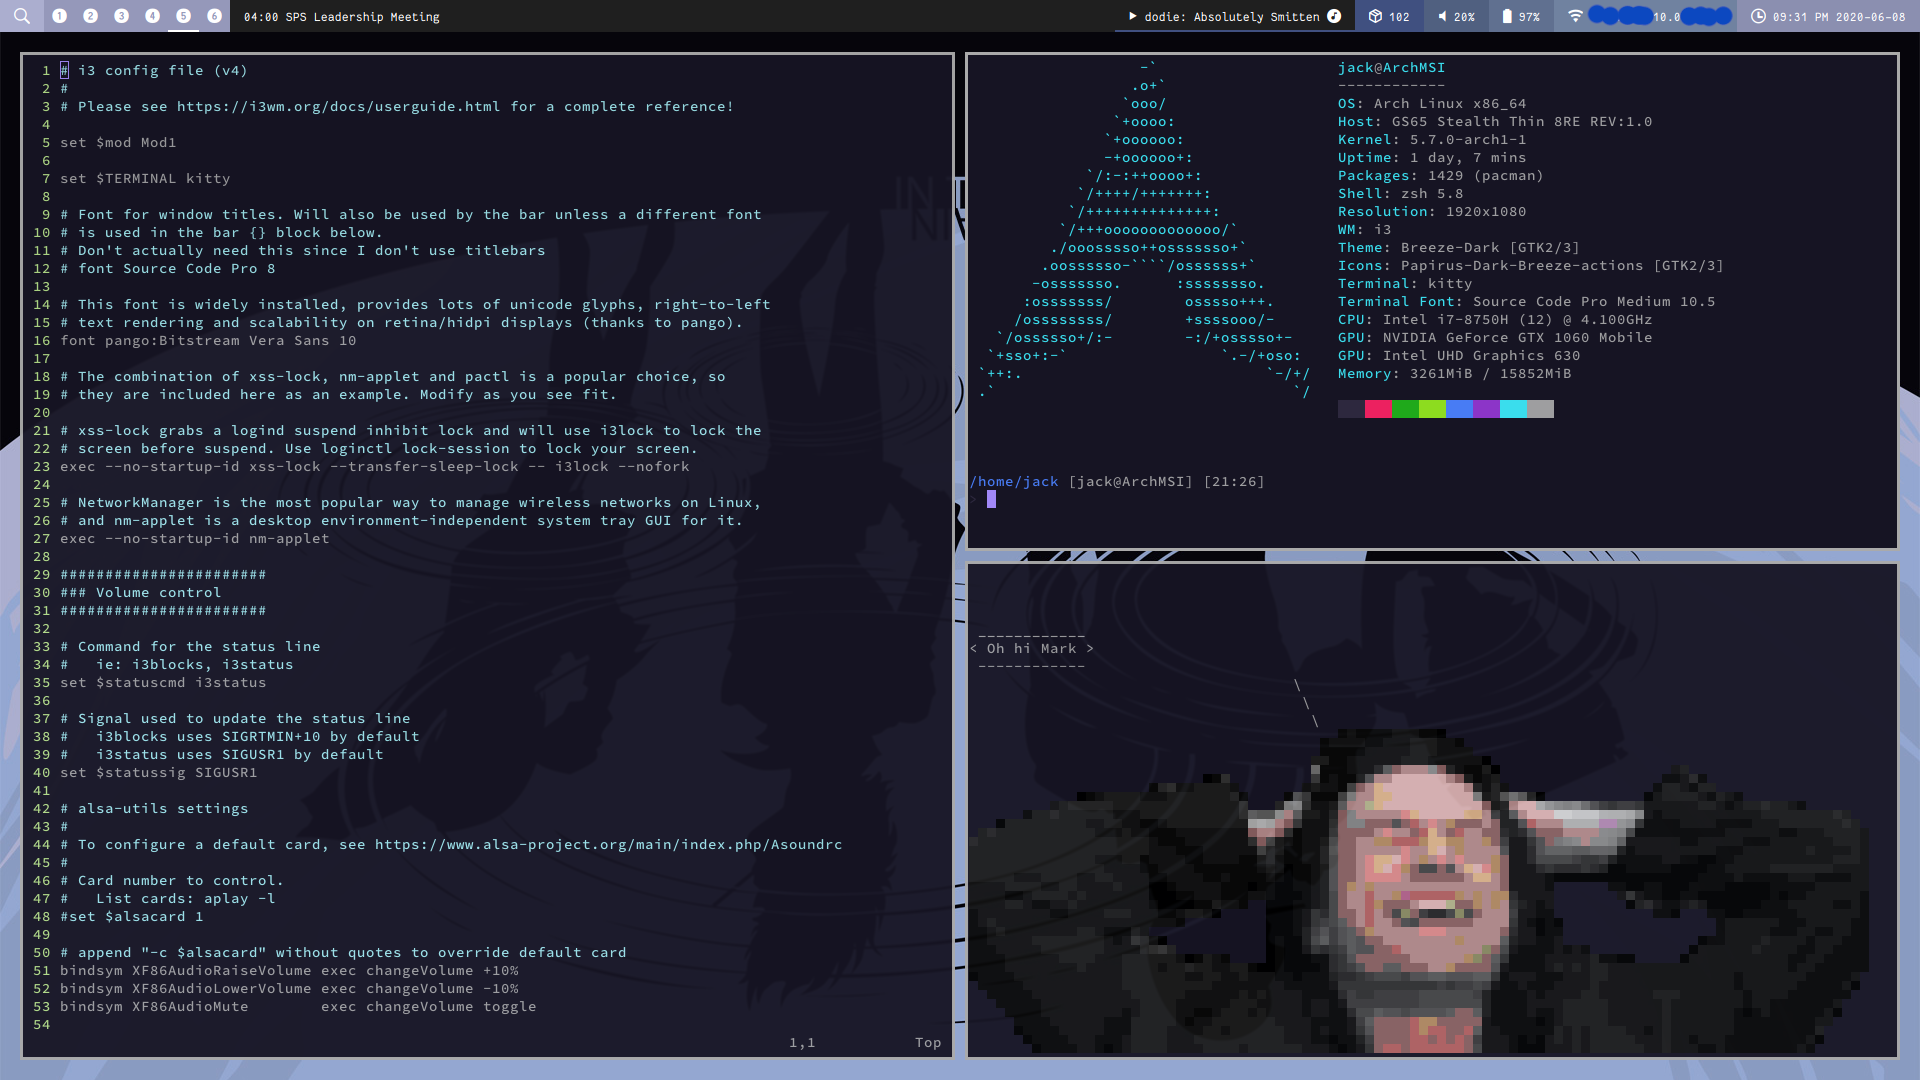Click the i3wm.org userguide URL in the config
The width and height of the screenshot is (1920, 1080).
[338, 106]
